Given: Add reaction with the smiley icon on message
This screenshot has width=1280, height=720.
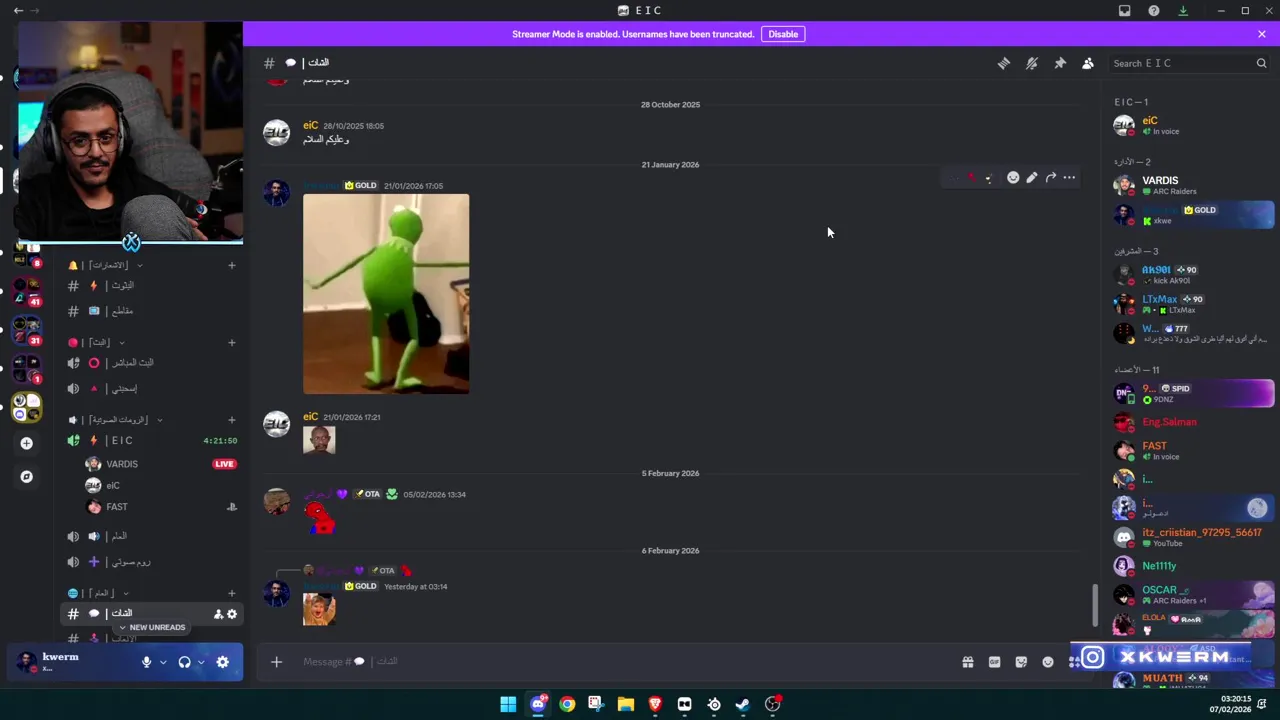Looking at the screenshot, I should 1013,178.
